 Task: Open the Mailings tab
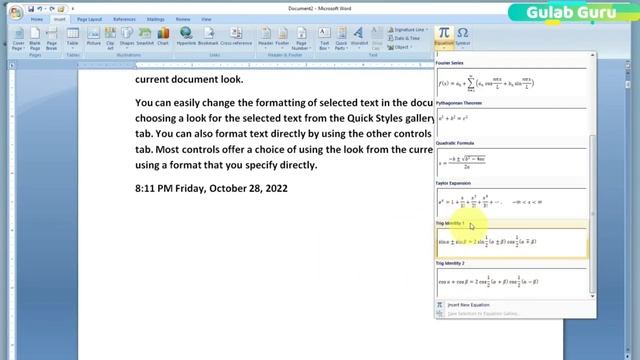tap(156, 19)
